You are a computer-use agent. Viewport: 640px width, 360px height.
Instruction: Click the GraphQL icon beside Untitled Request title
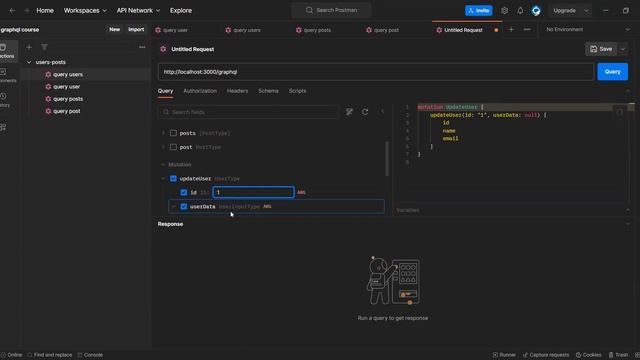[163, 49]
